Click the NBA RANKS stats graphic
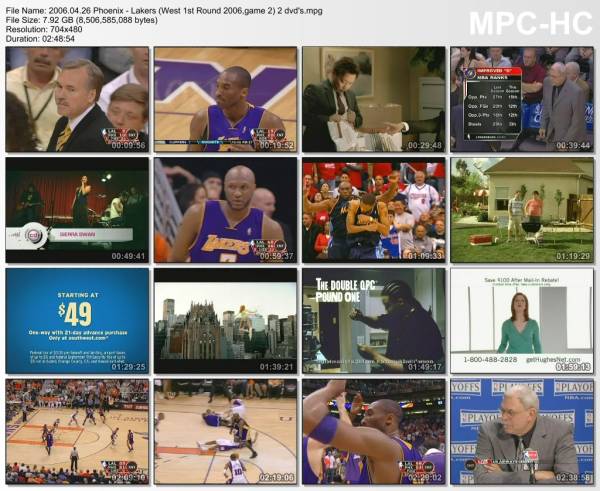This screenshot has height=491, width=600. coord(493,104)
